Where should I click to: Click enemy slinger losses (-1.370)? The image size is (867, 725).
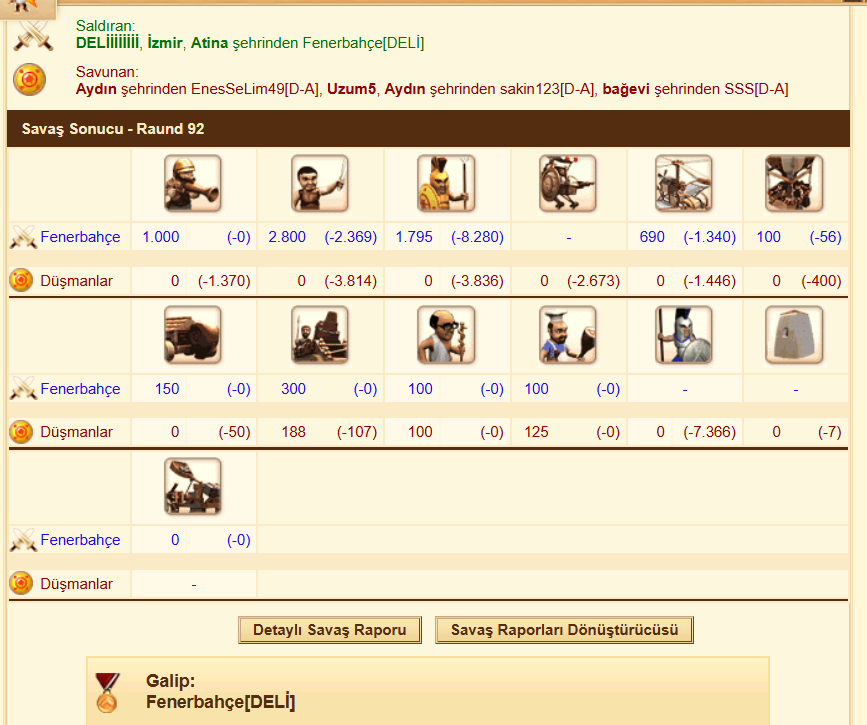coord(224,281)
